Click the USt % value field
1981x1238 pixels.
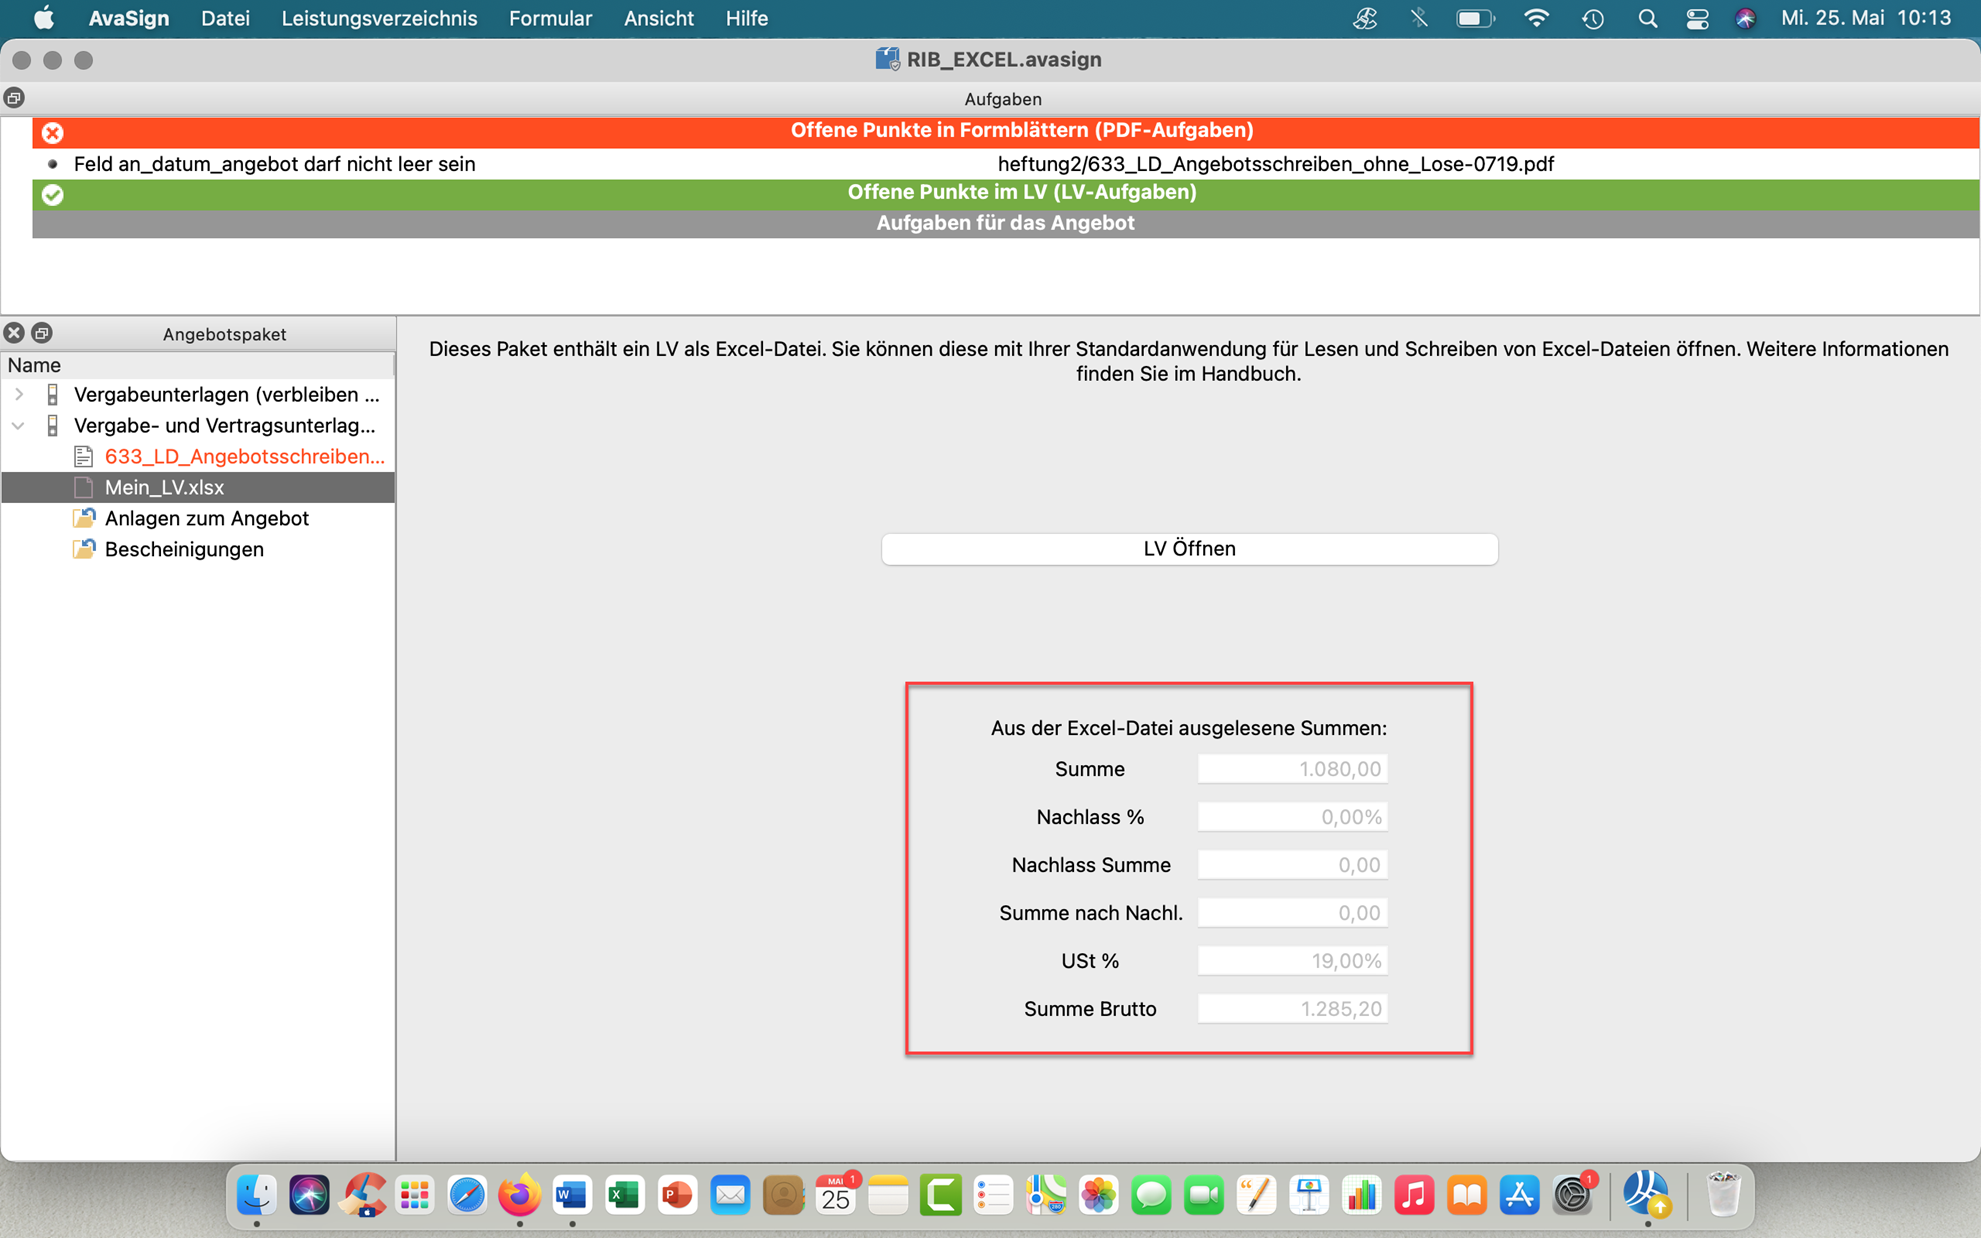tap(1292, 961)
